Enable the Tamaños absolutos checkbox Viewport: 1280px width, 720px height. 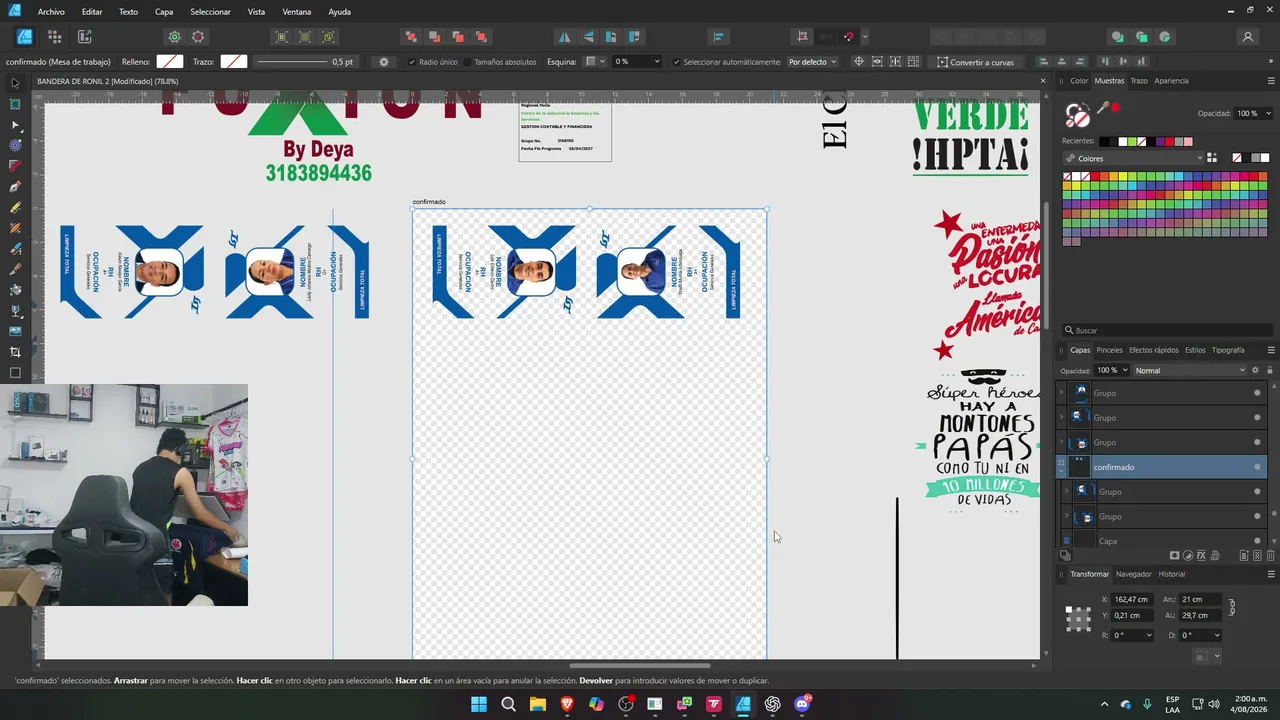pyautogui.click(x=467, y=62)
